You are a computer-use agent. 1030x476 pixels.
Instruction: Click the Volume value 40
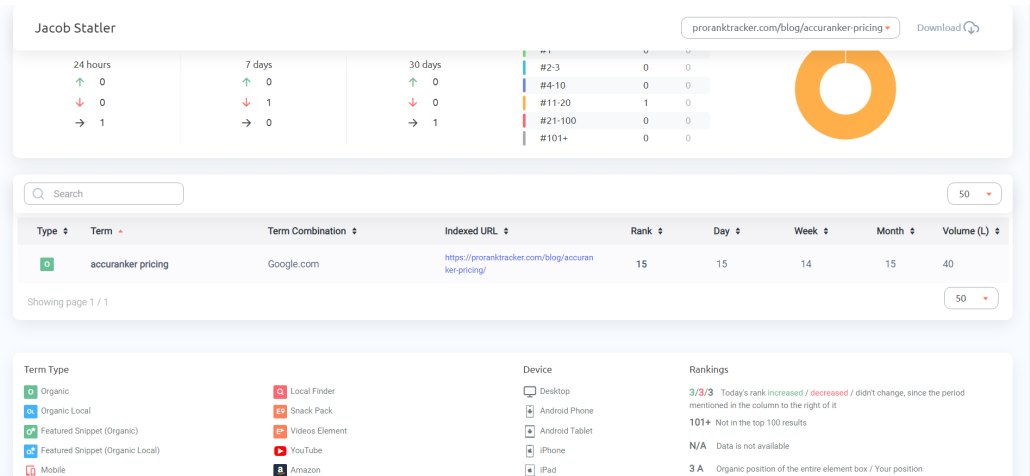point(948,264)
